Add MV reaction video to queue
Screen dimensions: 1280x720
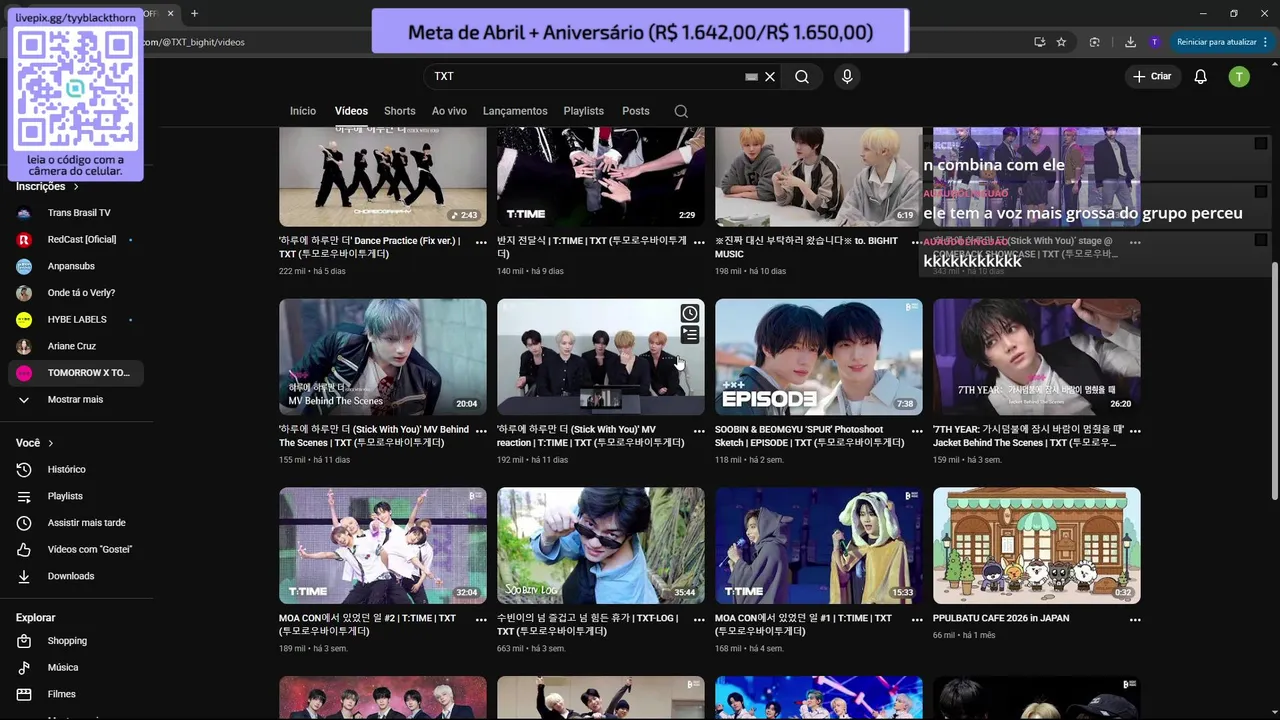pos(690,335)
